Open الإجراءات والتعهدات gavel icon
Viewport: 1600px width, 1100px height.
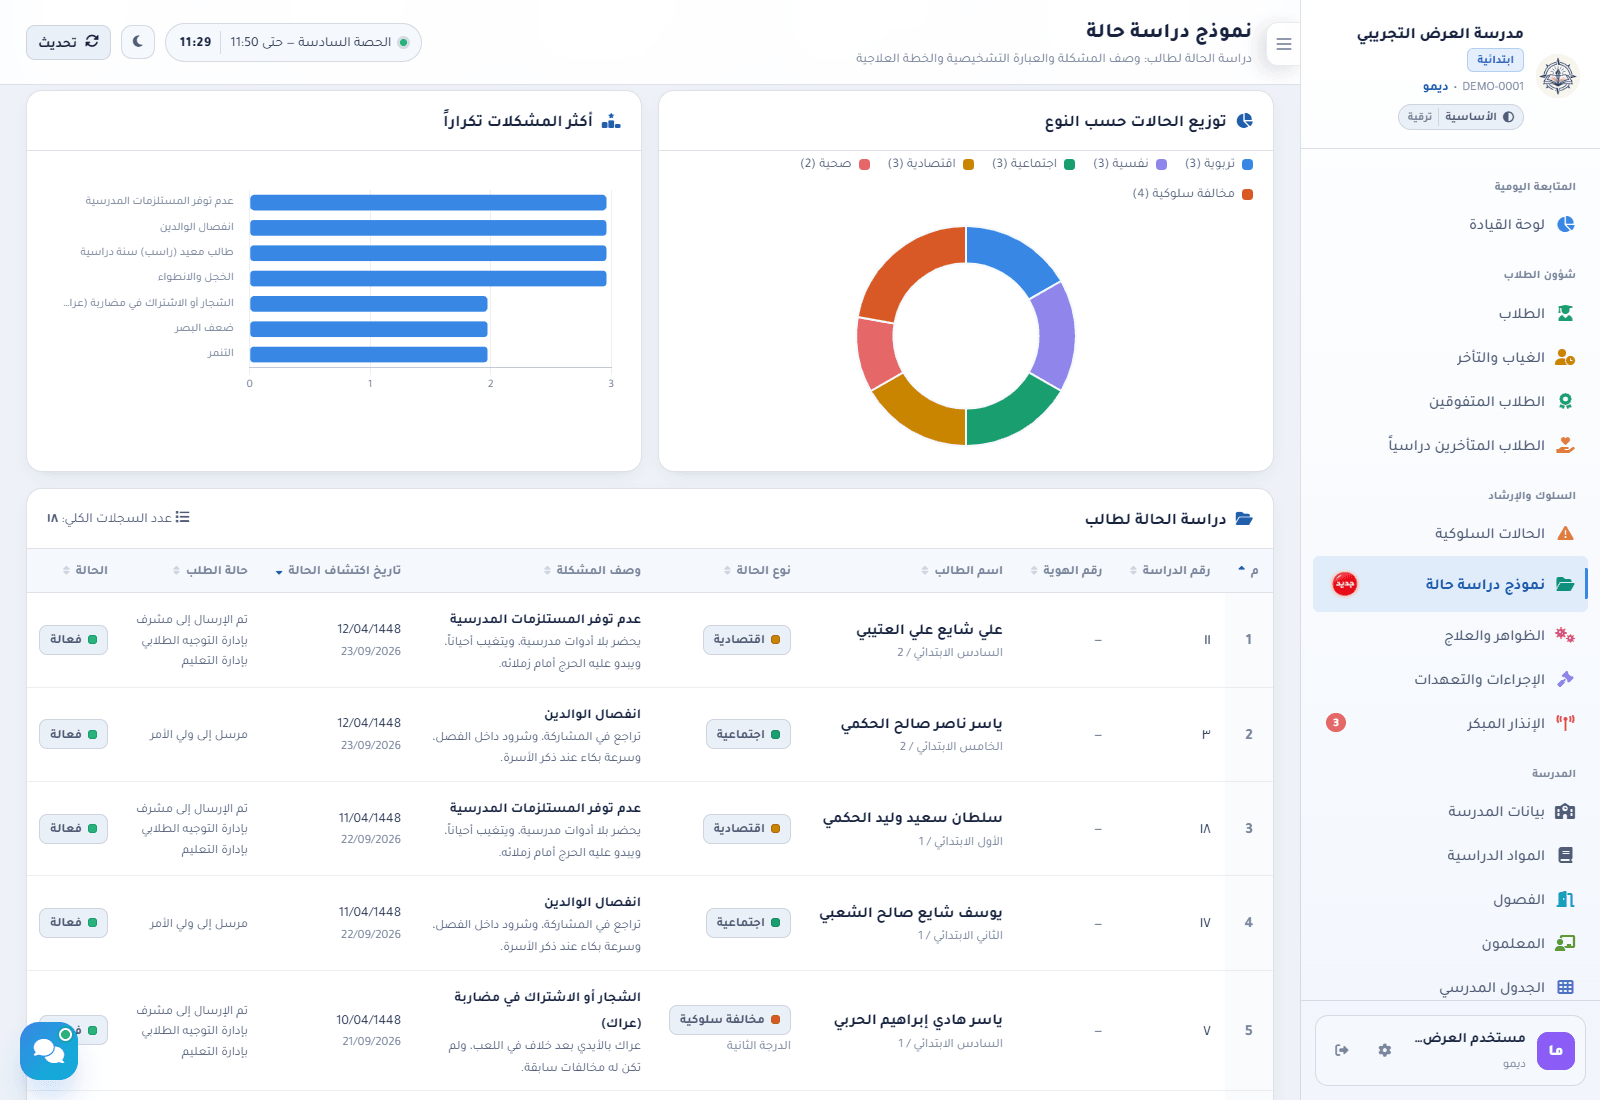[x=1566, y=679]
